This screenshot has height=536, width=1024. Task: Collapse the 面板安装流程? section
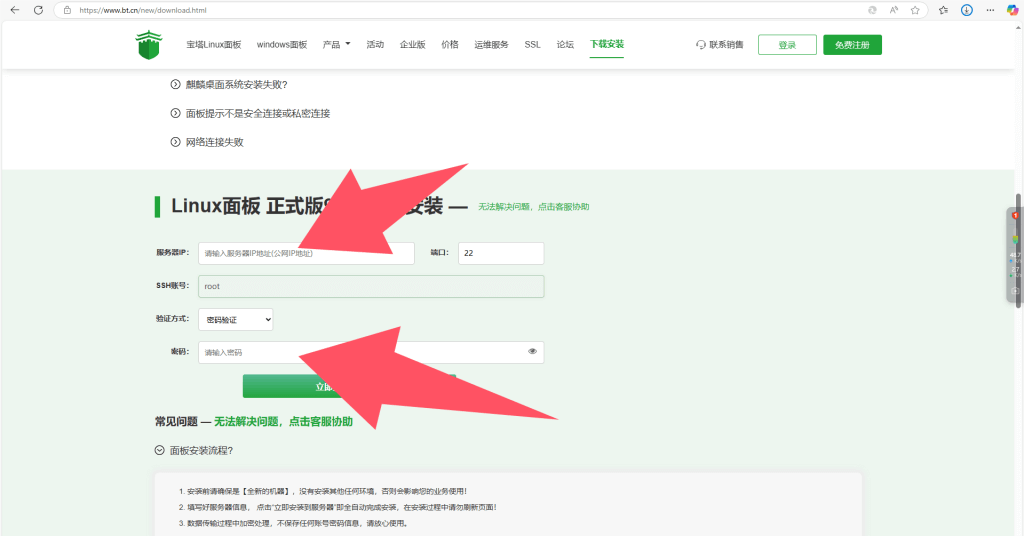(x=194, y=450)
